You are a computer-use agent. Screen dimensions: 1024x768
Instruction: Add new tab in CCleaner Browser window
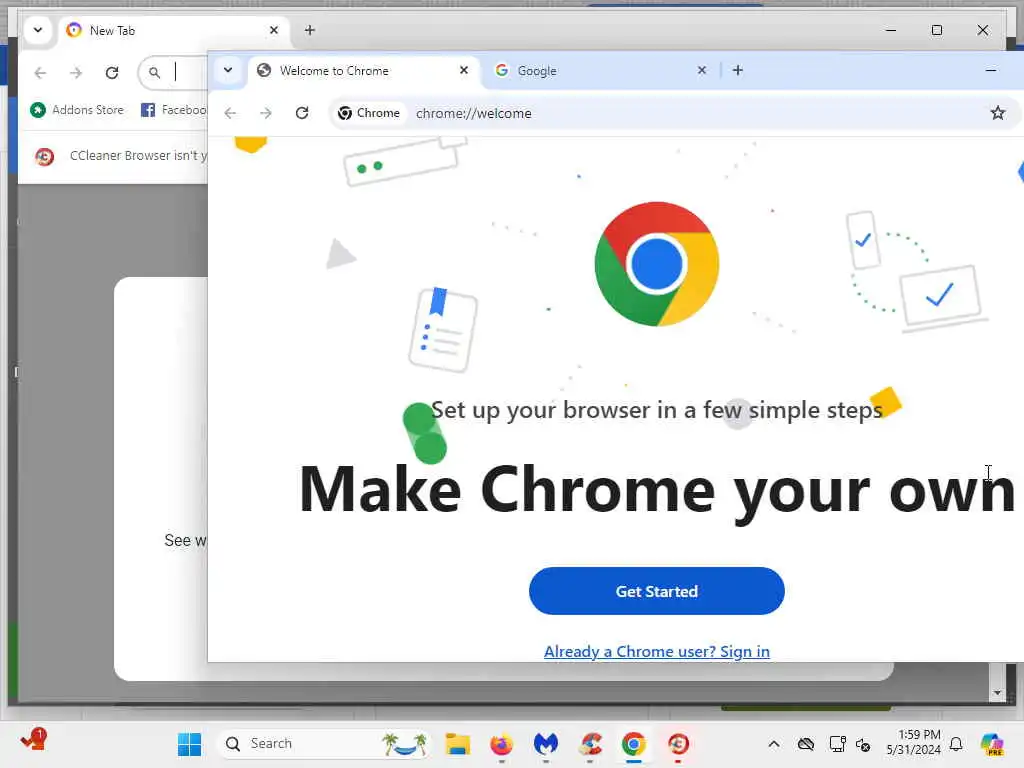[310, 30]
